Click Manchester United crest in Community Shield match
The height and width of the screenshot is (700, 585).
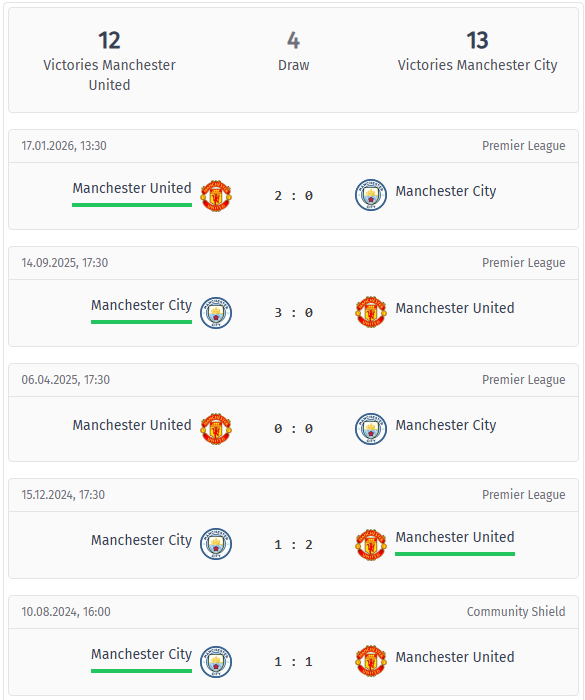click(371, 661)
